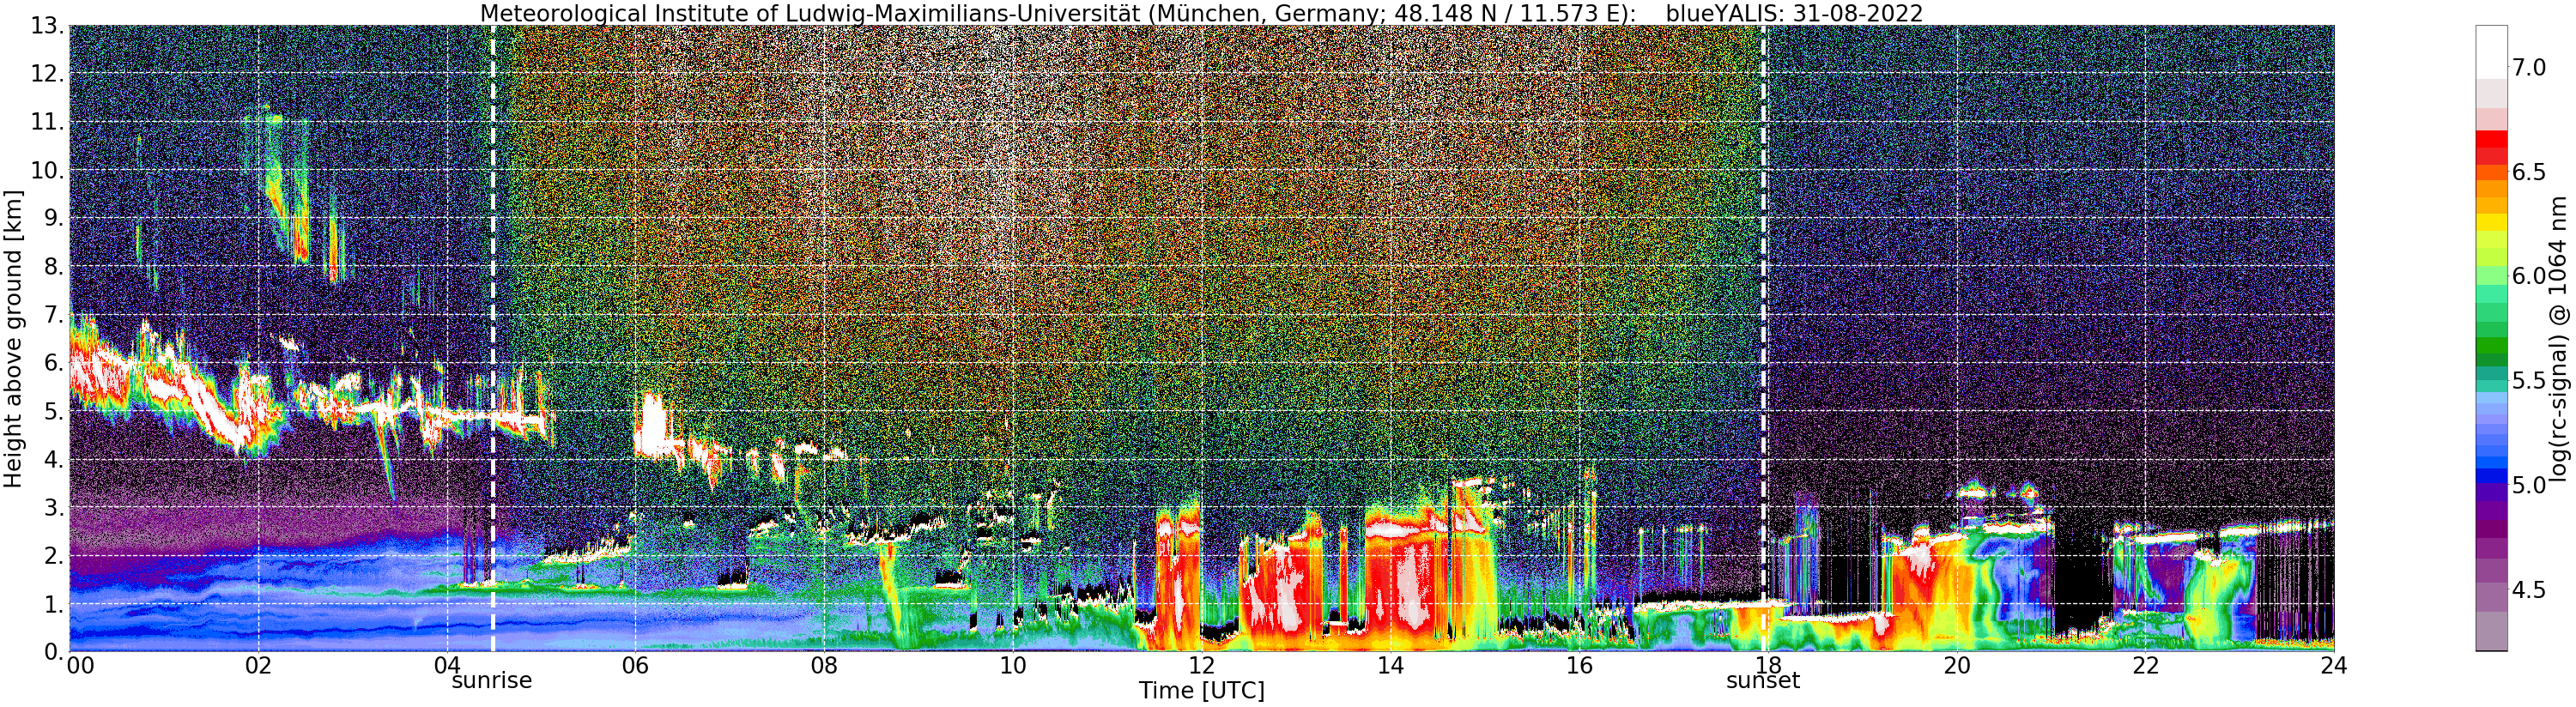This screenshot has height=707, width=2576.
Task: Click the '20' time tick label
Action: pos(1956,666)
